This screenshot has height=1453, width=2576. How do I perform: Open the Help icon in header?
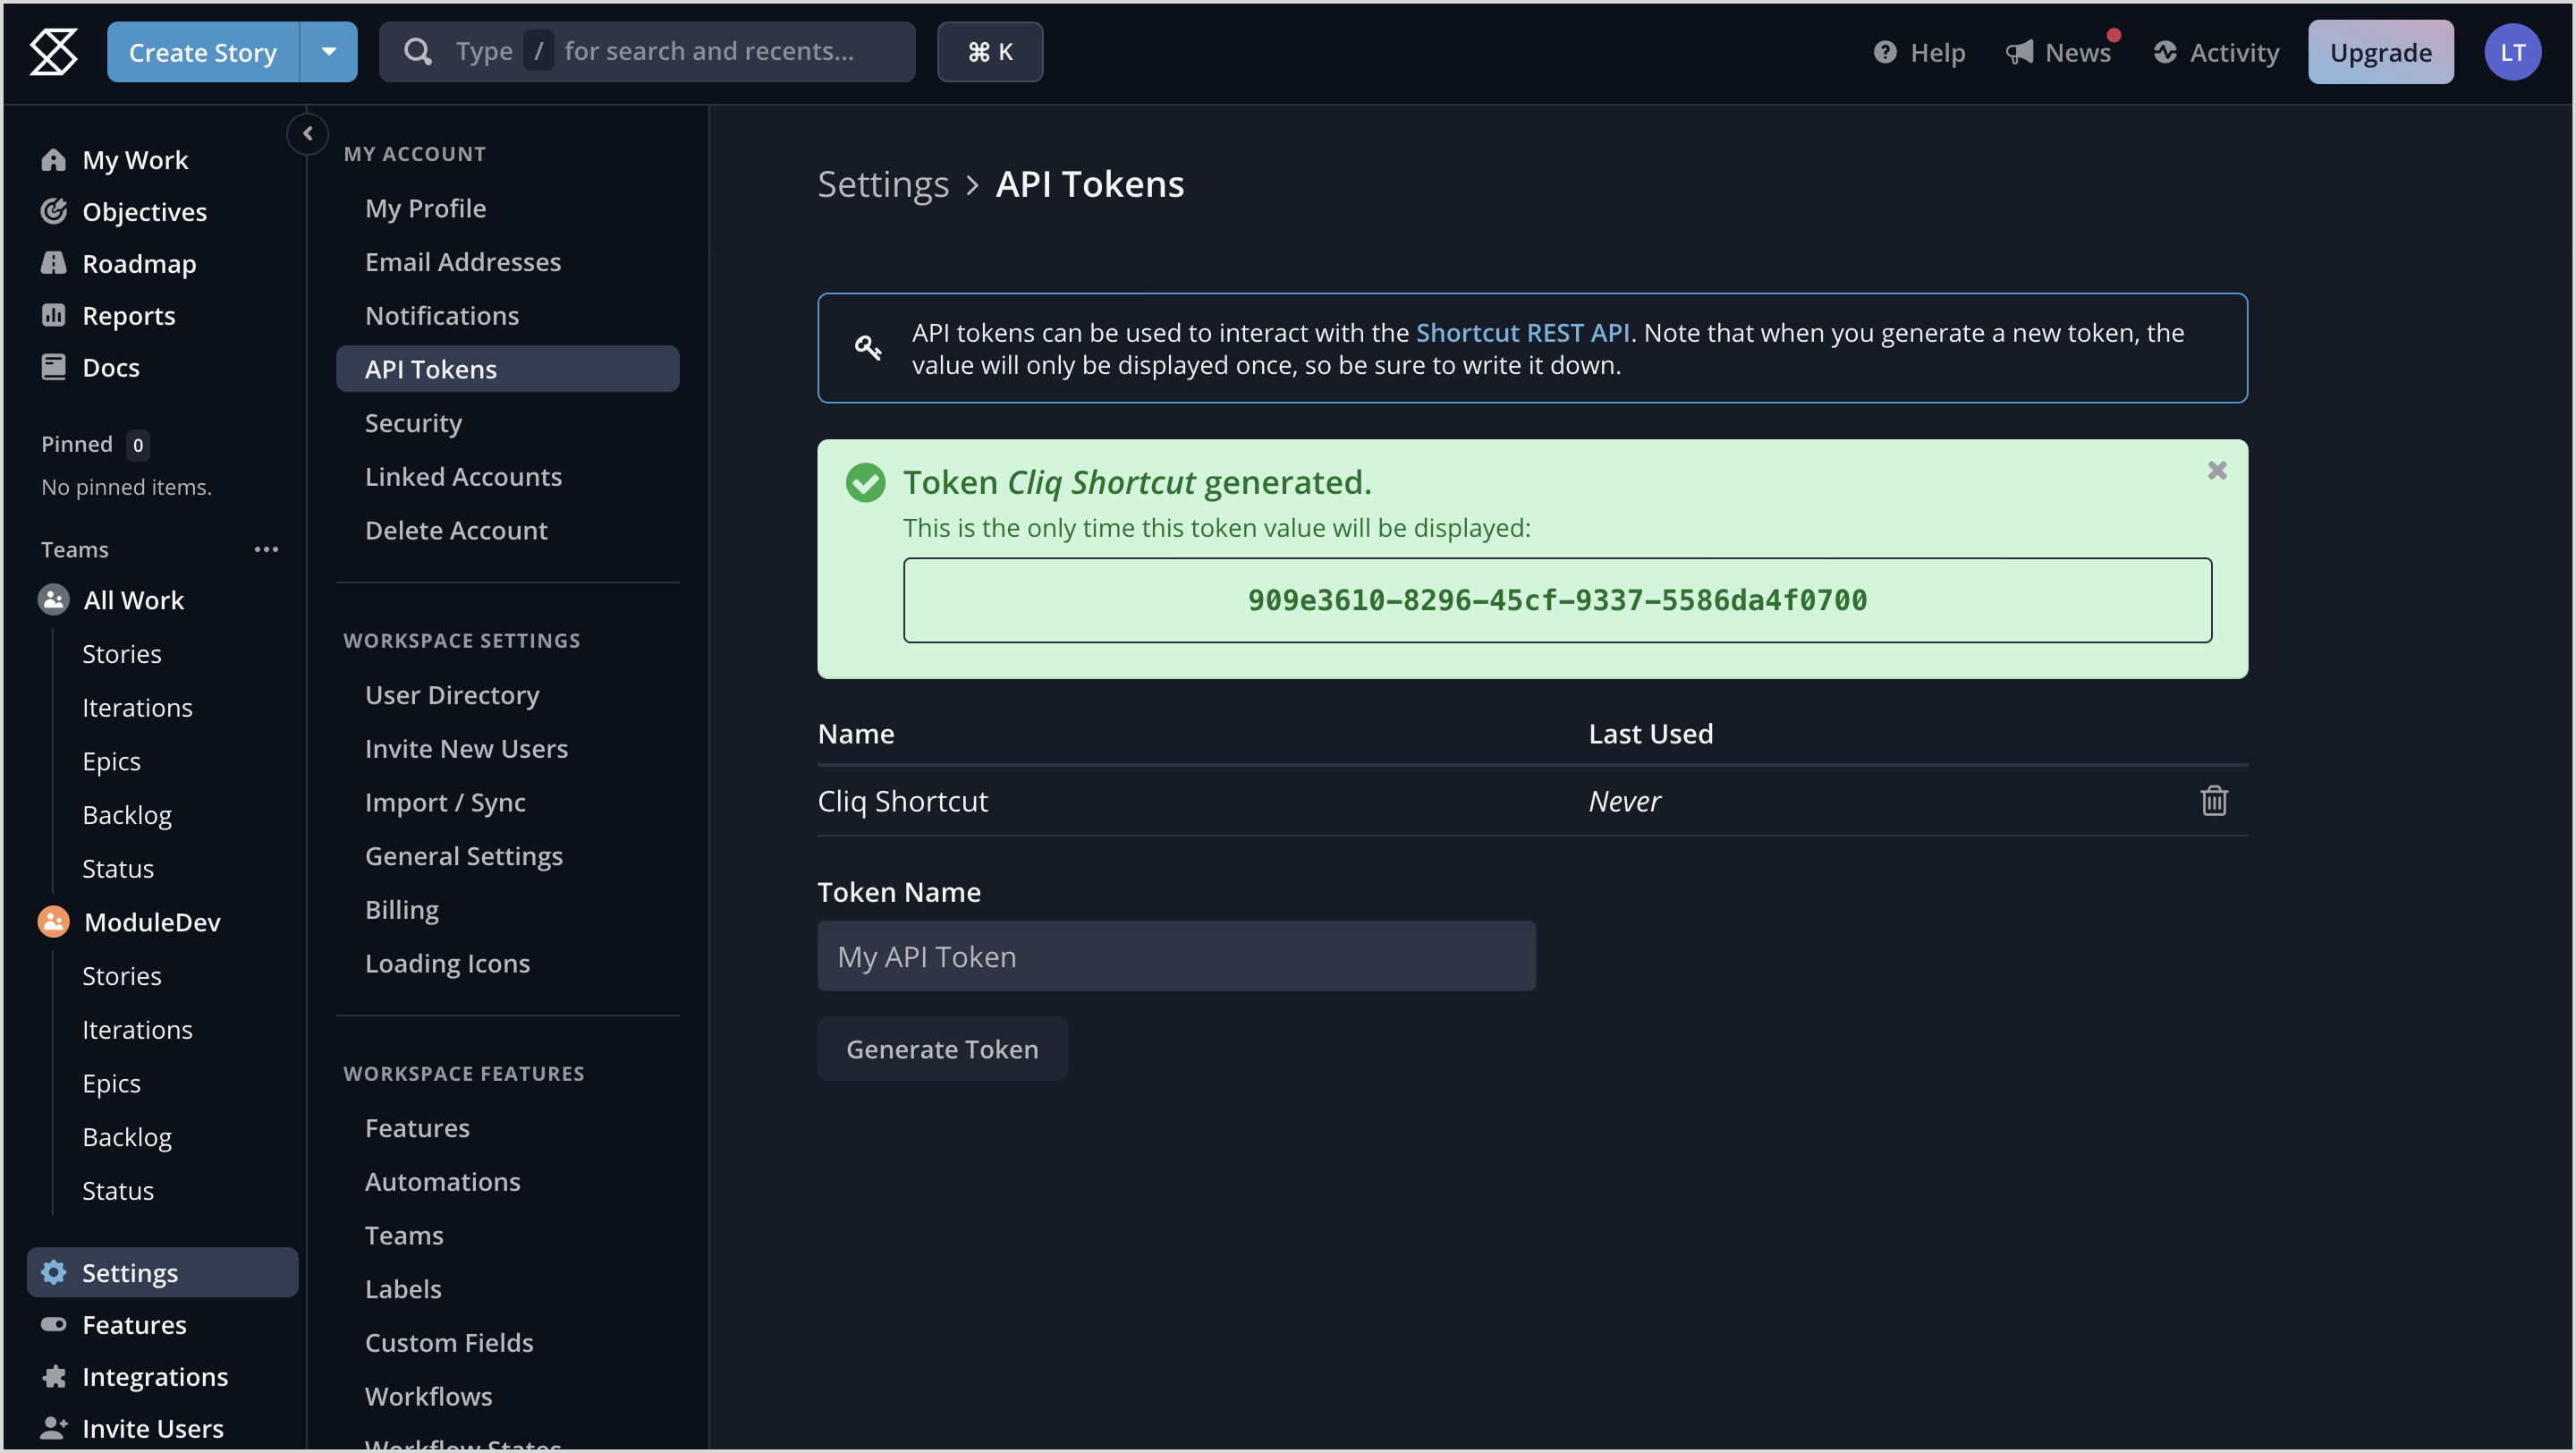coord(1885,52)
